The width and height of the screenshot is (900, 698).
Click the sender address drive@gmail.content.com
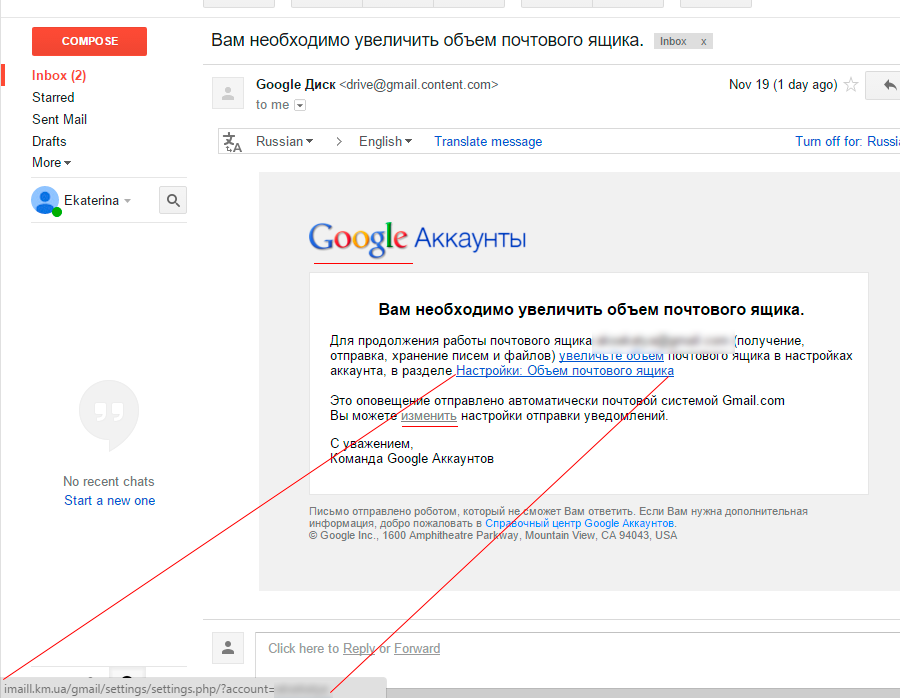tap(419, 84)
